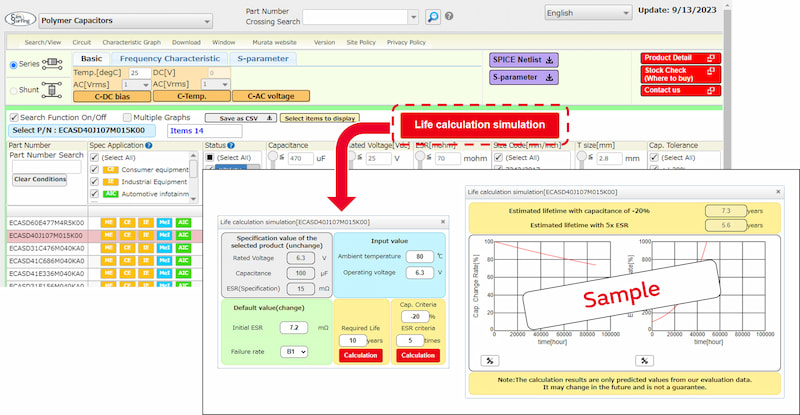This screenshot has height=415, width=800.
Task: Select the Series radio button
Action: coord(13,65)
